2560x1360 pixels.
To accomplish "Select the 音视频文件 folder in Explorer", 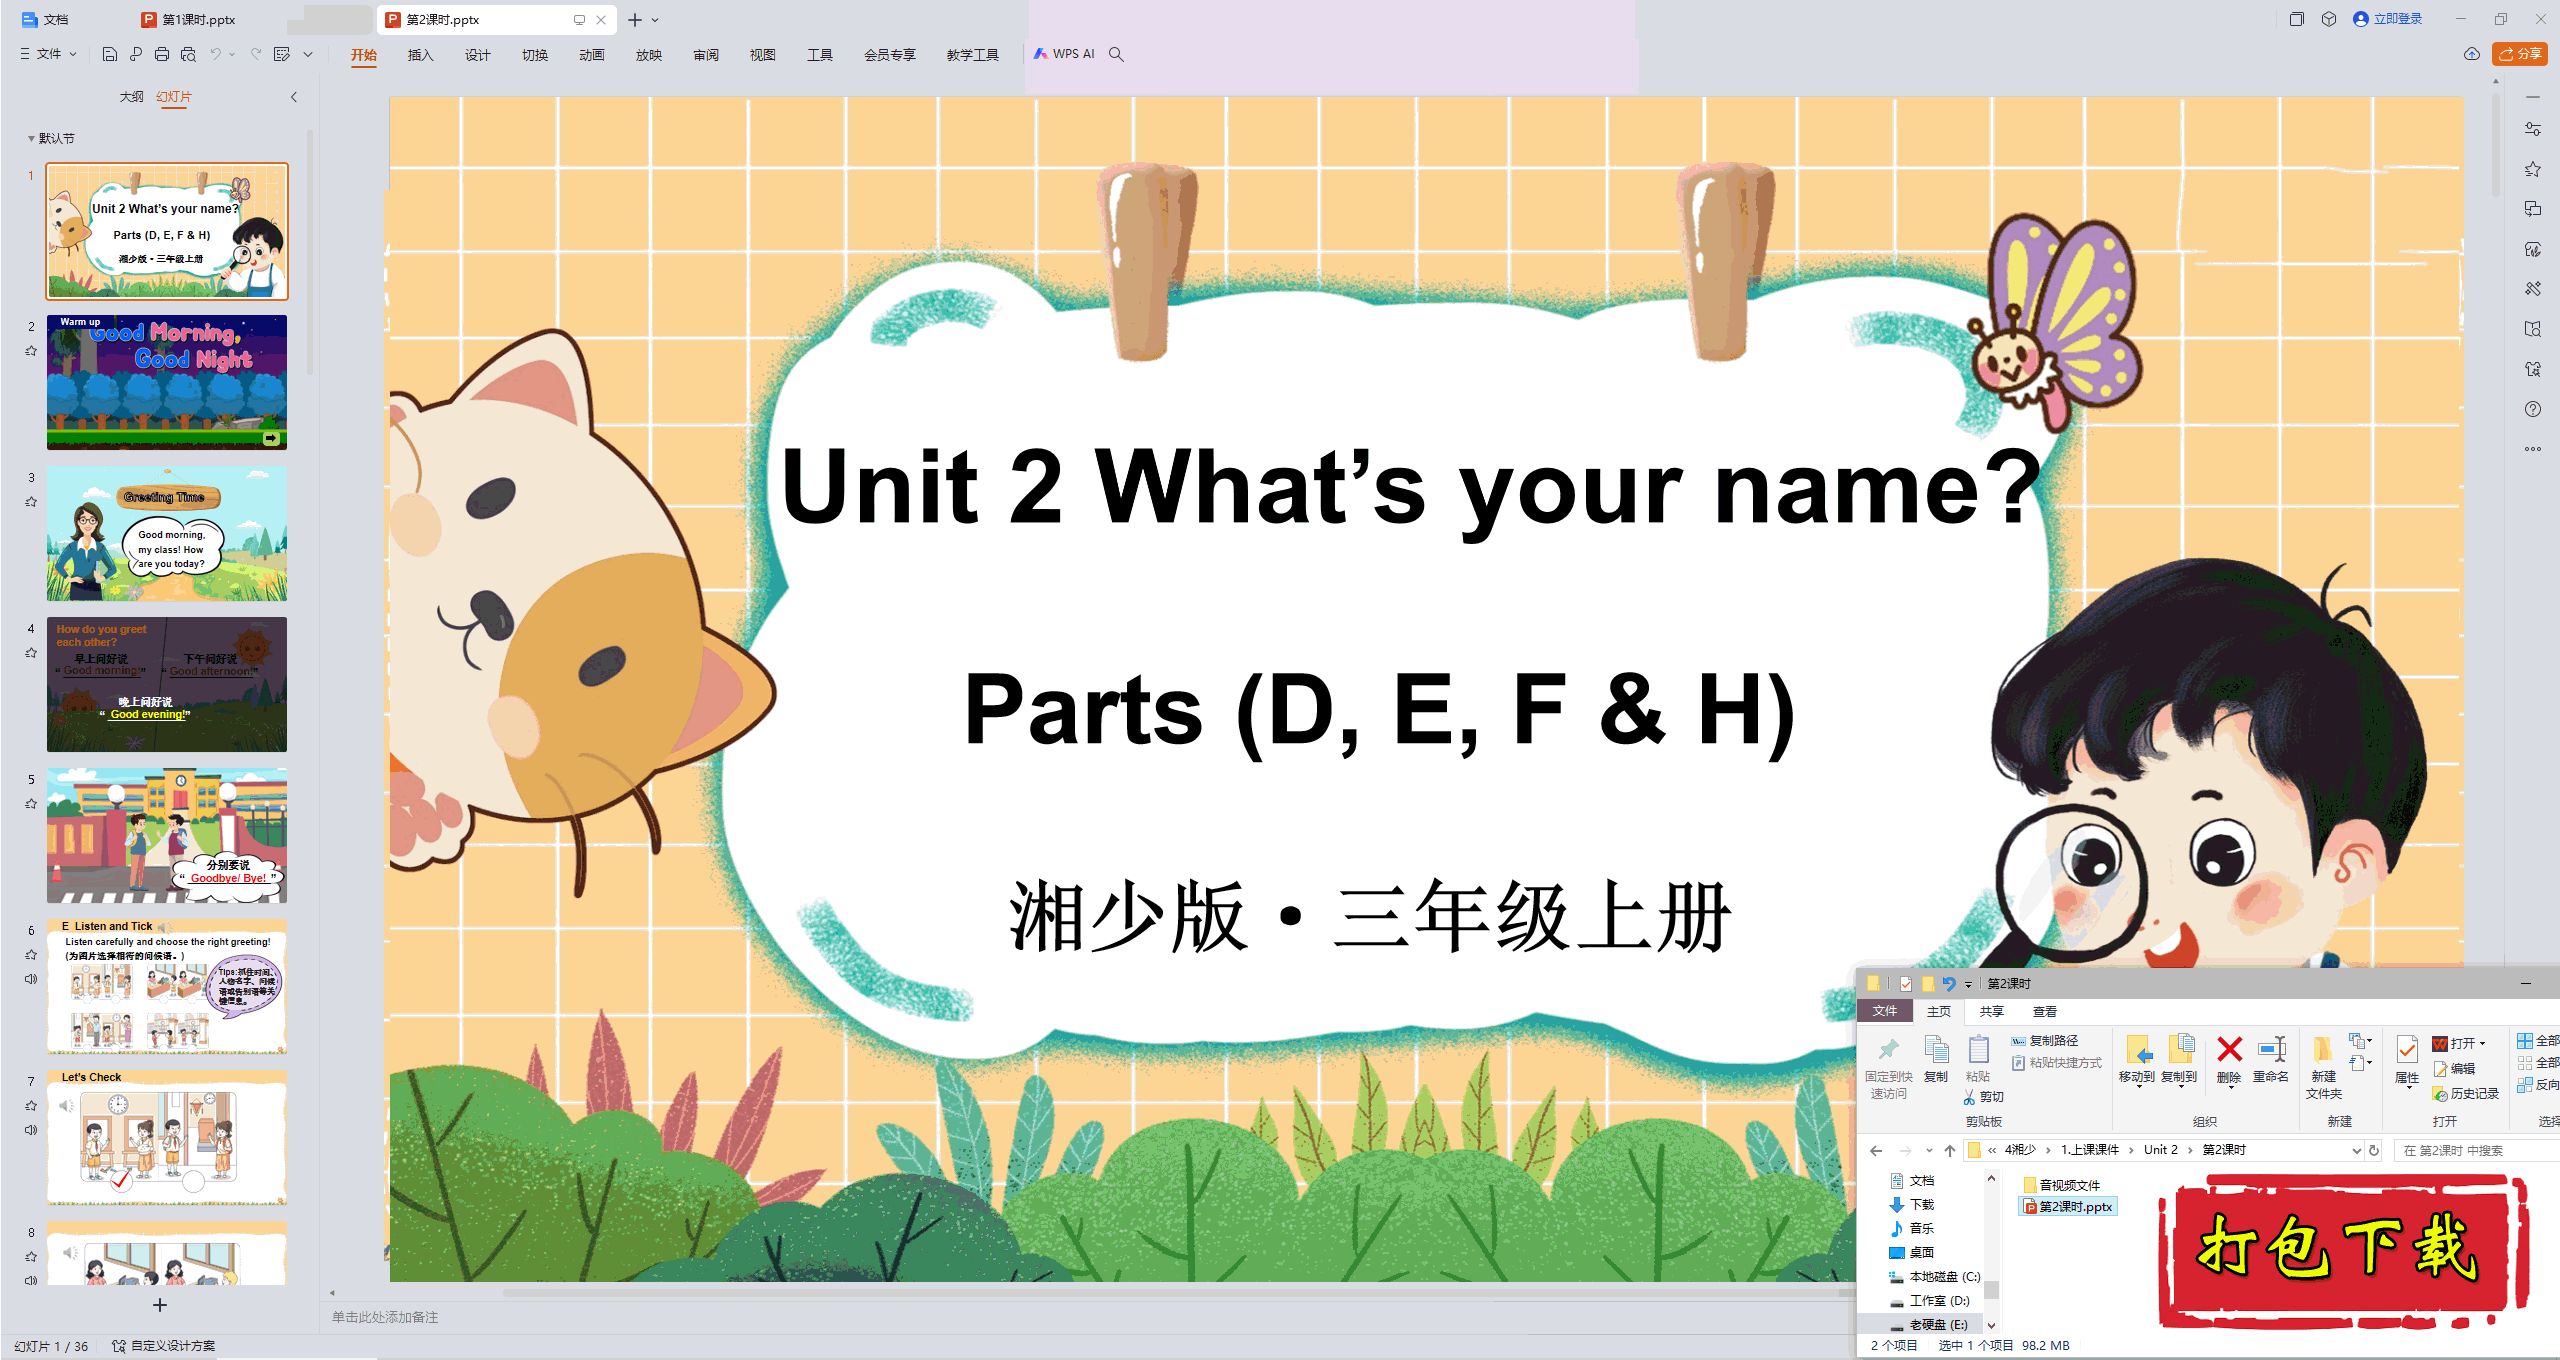I will [2061, 1185].
